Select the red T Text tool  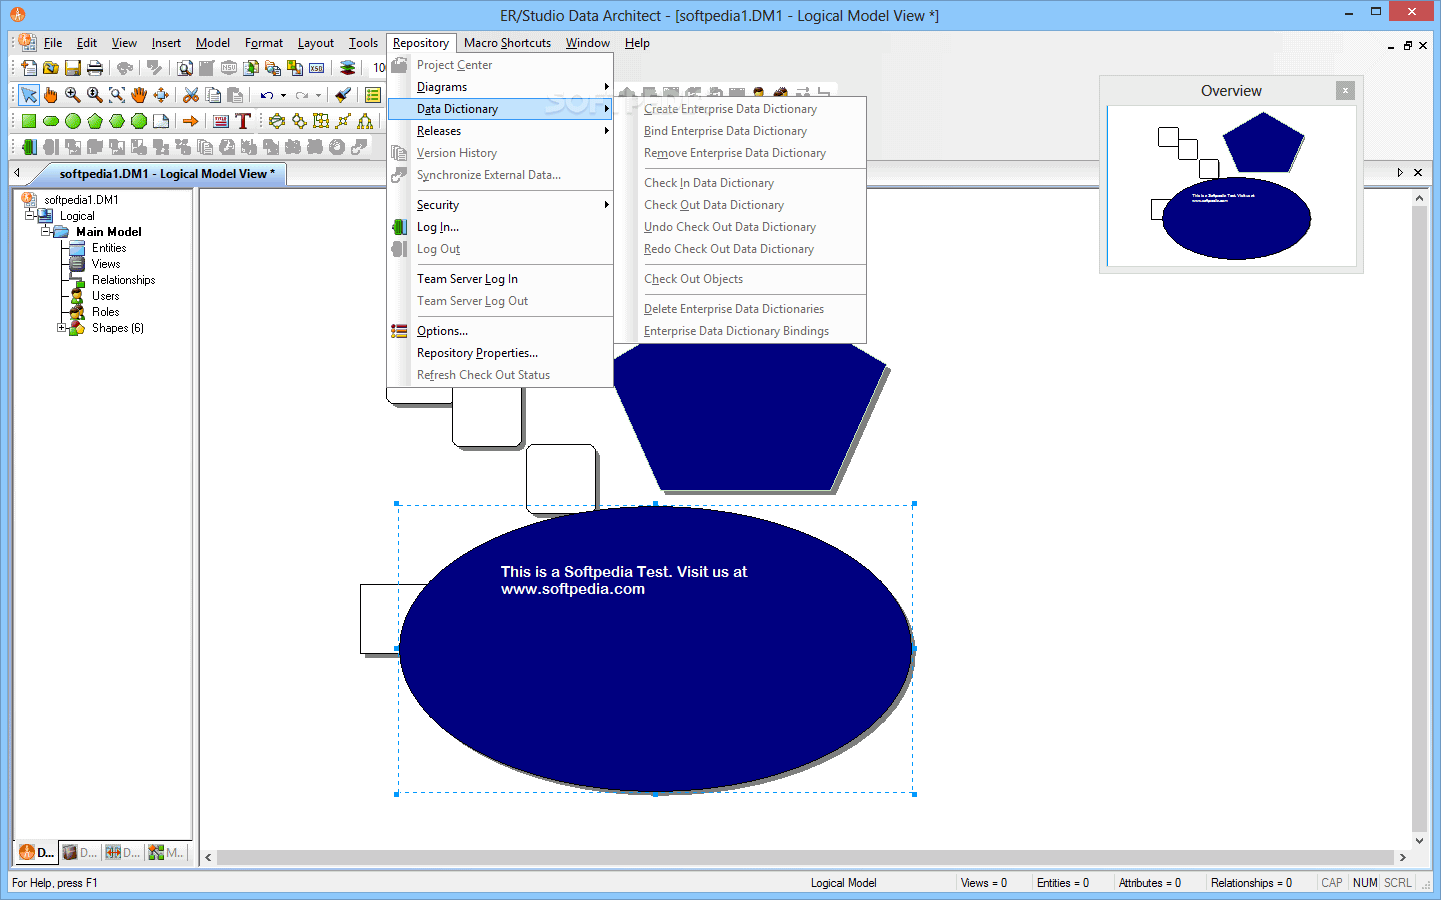tap(243, 121)
